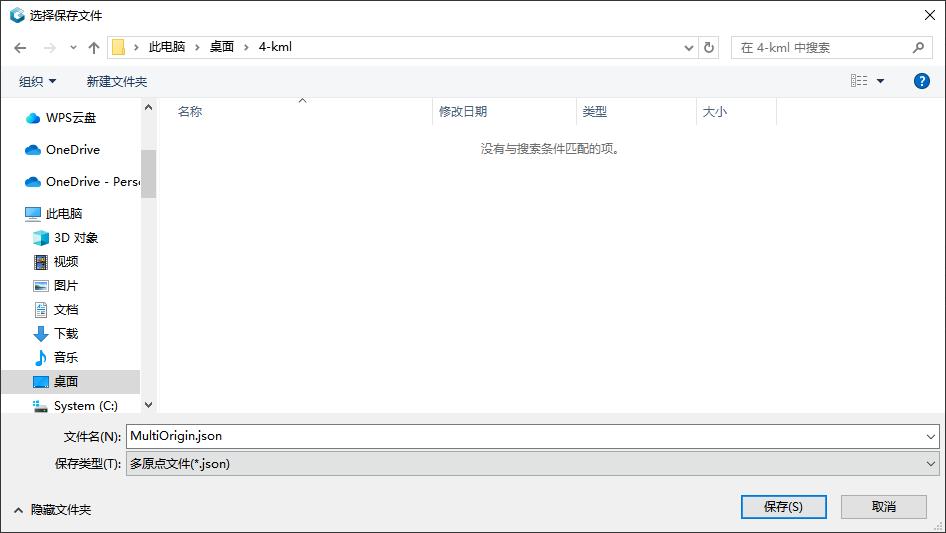The height and width of the screenshot is (533, 946).
Task: Click the 保存(S) button
Action: point(784,506)
